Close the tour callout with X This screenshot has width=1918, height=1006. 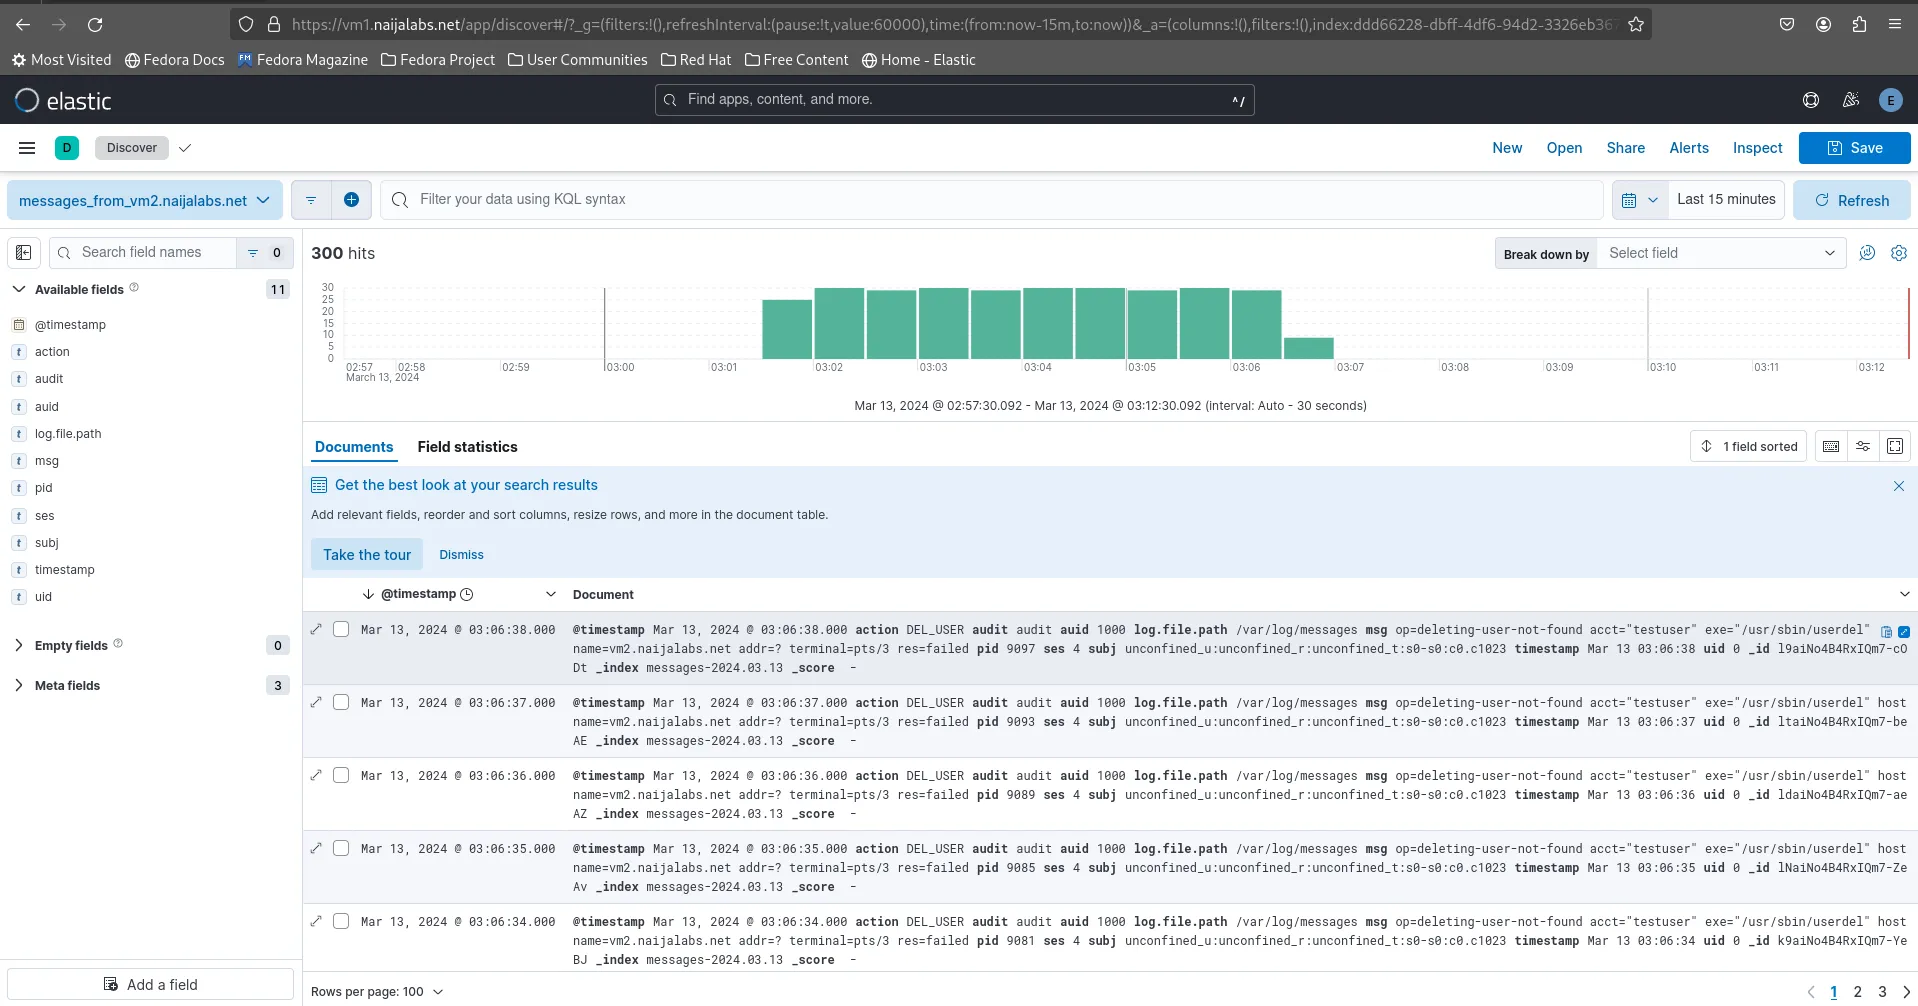tap(1898, 486)
